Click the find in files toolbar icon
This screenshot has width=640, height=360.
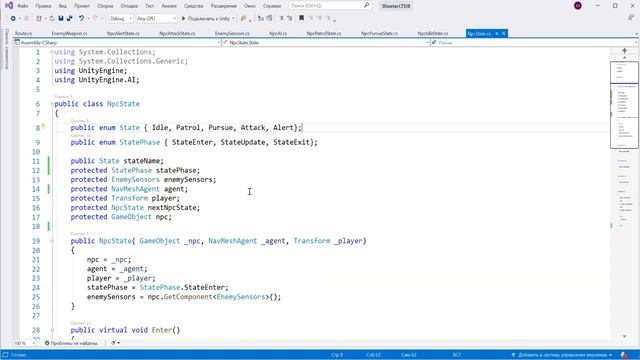(x=244, y=18)
